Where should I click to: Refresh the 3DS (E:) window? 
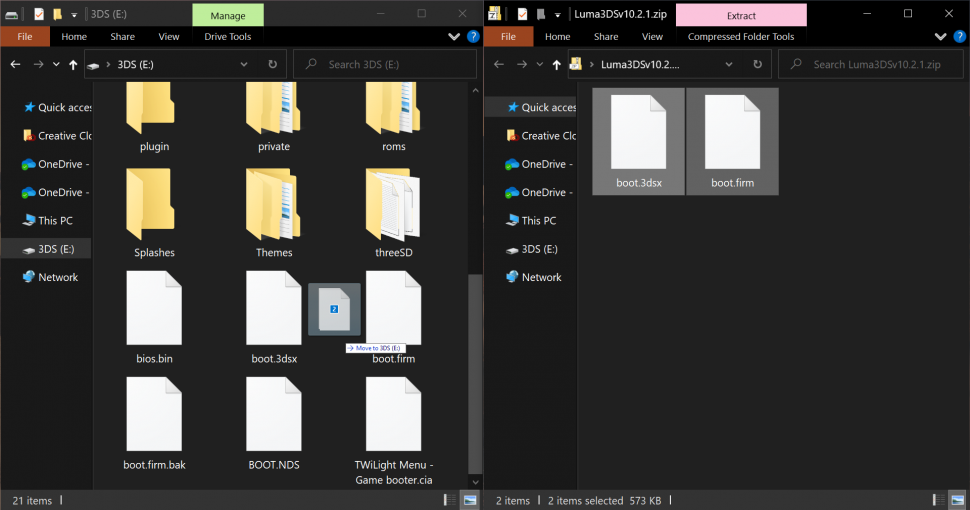(272, 64)
